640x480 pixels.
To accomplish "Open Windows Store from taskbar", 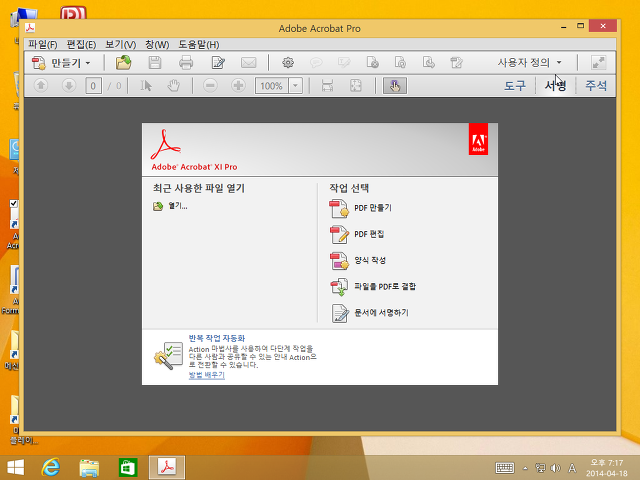I will [x=128, y=467].
